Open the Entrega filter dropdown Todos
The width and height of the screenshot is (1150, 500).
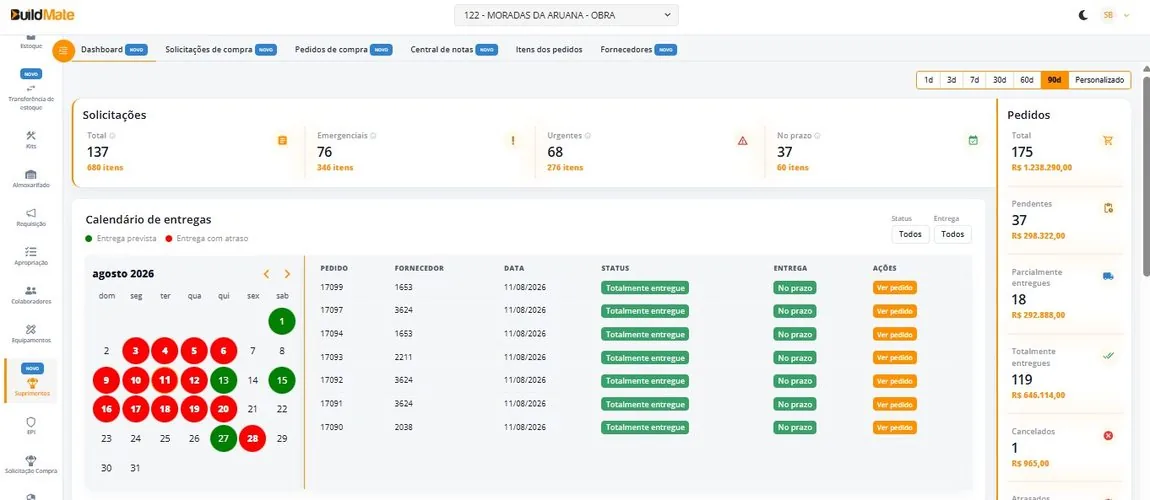coord(953,234)
